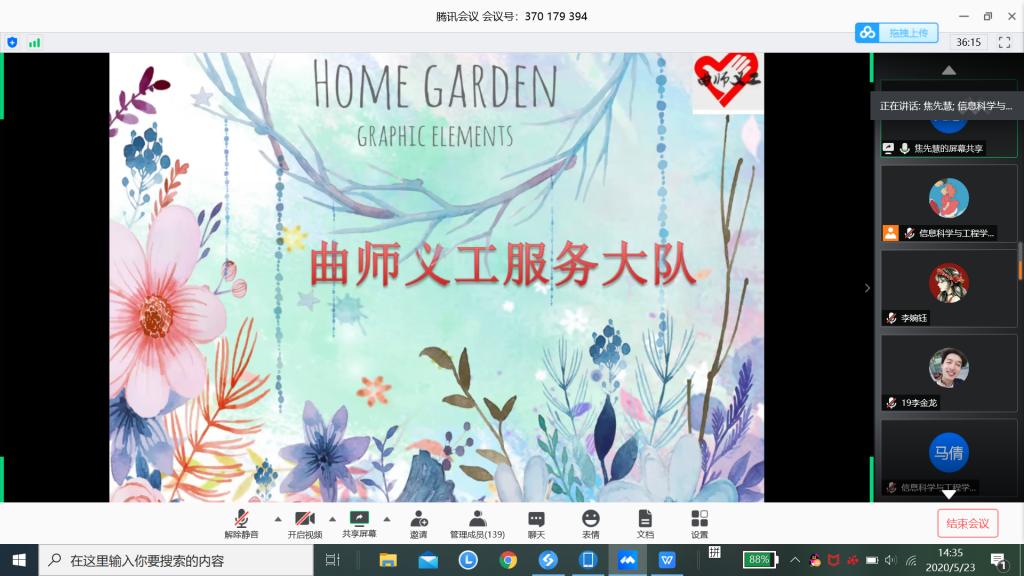Image resolution: width=1024 pixels, height=576 pixels.
Task: Open the chat panel (聊天)
Action: pos(538,521)
